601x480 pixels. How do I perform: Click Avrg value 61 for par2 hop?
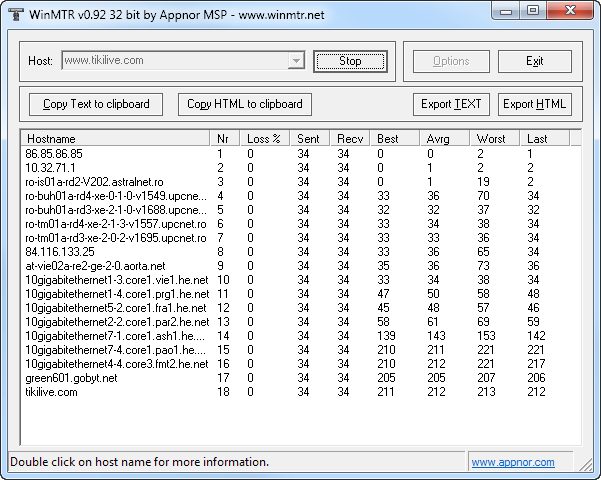click(x=433, y=322)
